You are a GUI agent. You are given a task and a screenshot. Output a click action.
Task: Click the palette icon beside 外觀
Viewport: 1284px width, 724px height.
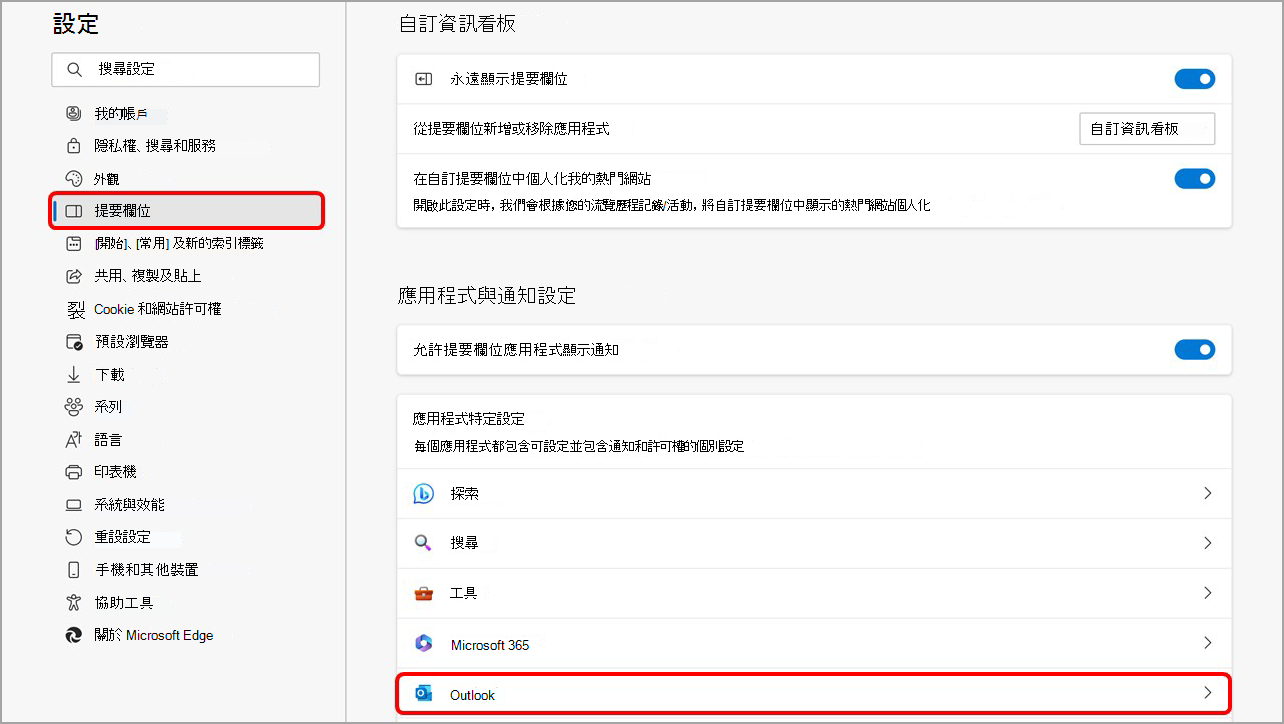[x=73, y=179]
